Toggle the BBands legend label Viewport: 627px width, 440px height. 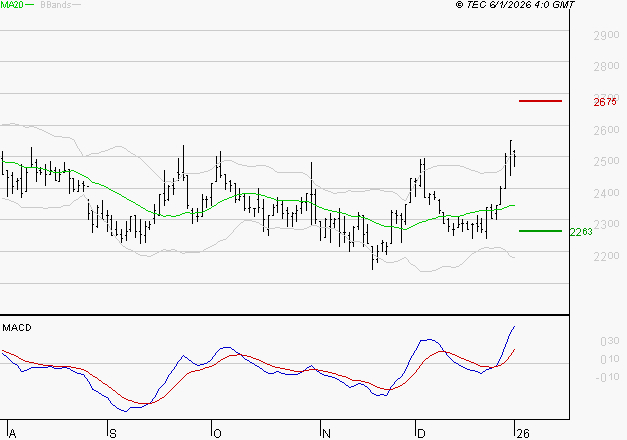click(x=54, y=5)
